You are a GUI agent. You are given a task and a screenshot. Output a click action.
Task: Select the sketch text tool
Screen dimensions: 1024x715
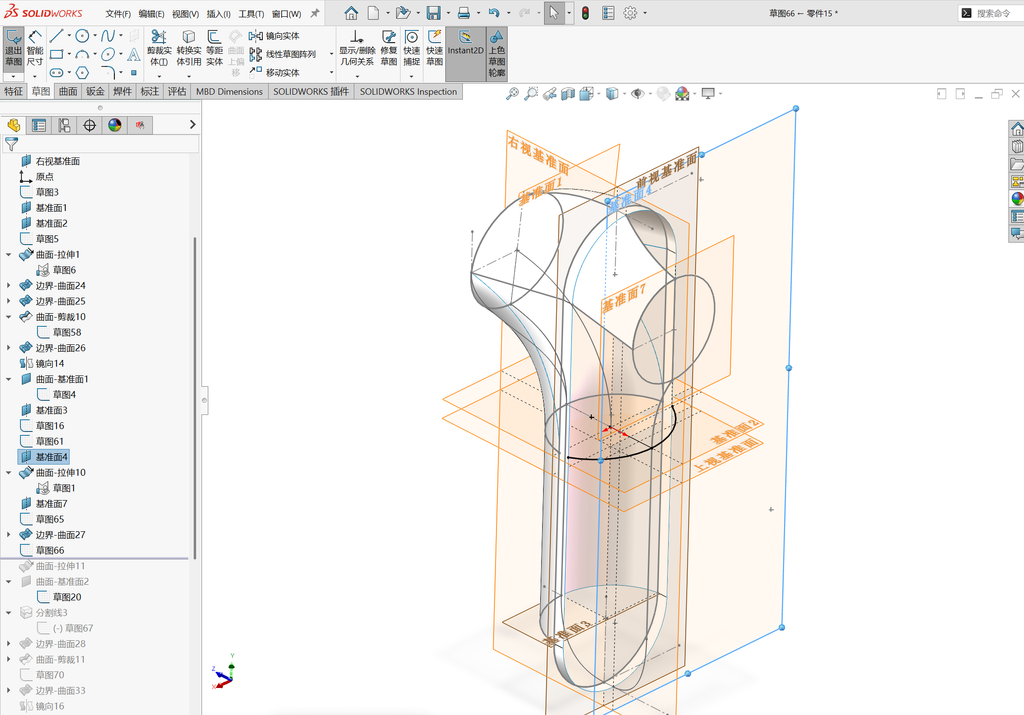[134, 54]
